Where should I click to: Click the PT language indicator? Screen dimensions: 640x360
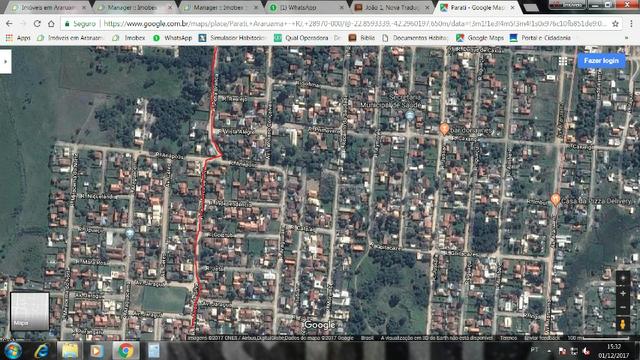tap(534, 350)
